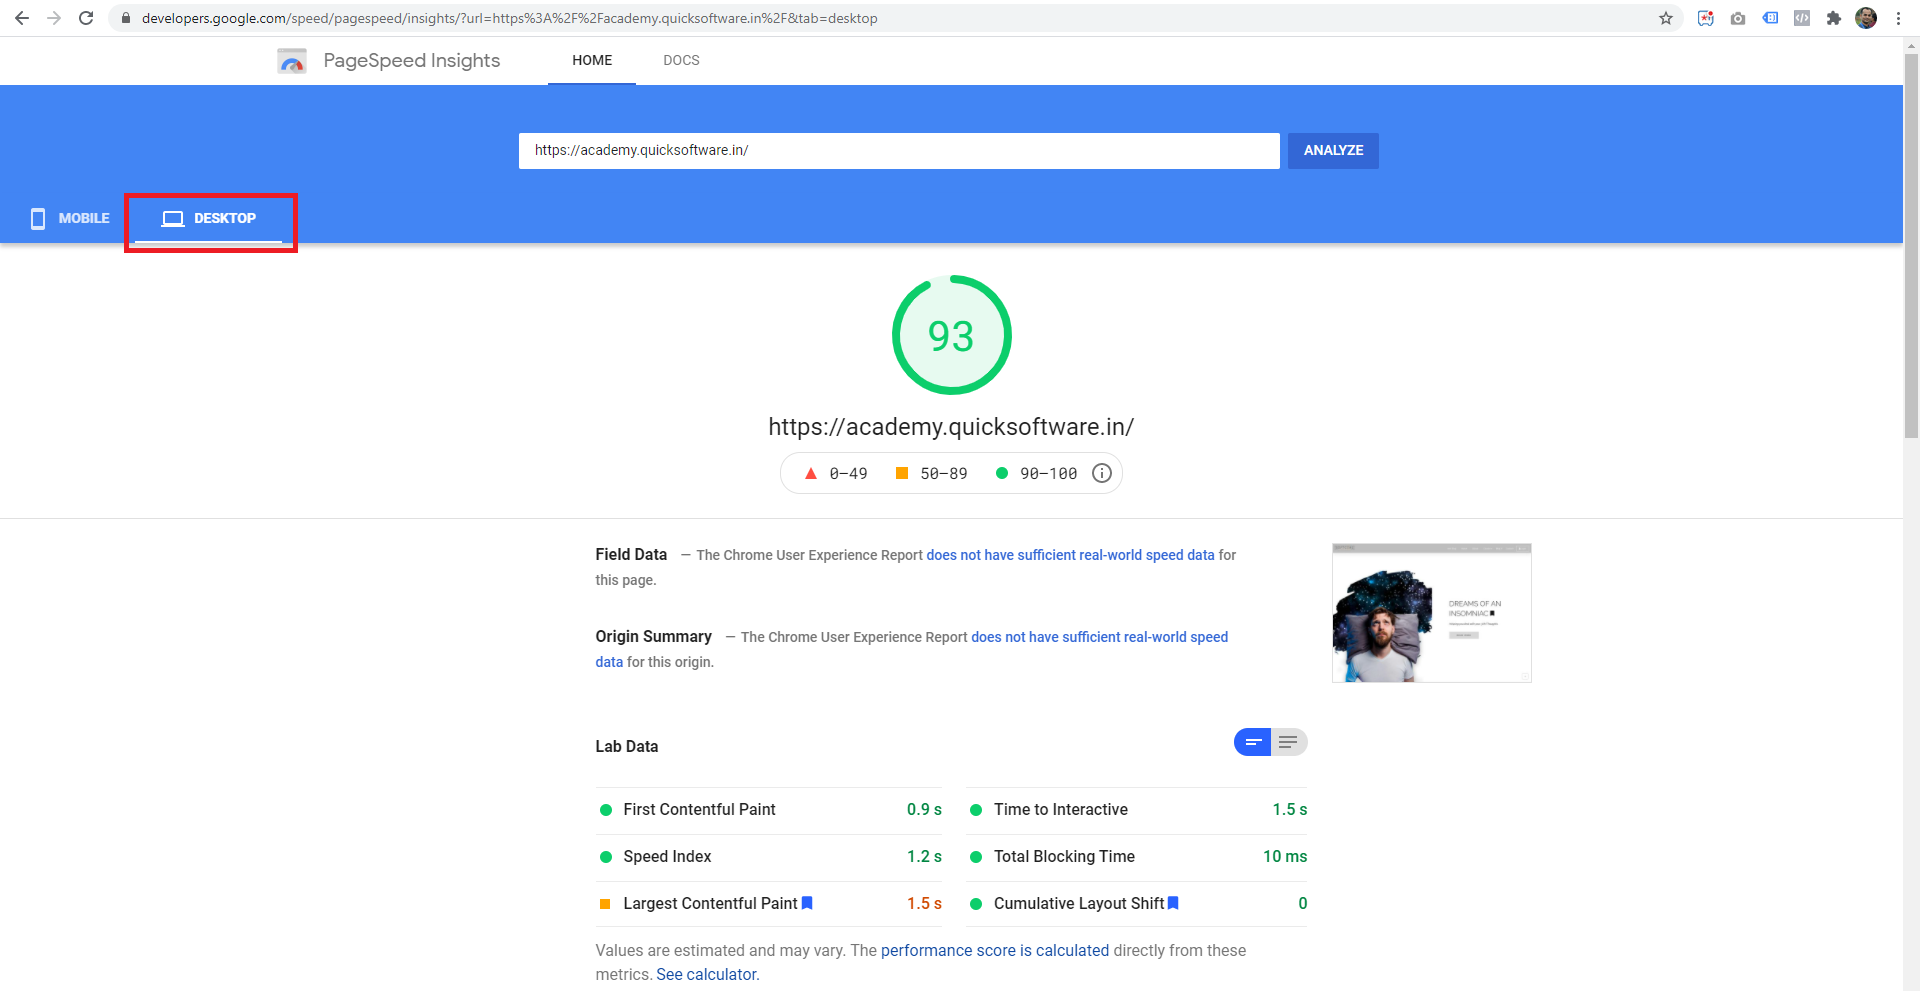
Task: Click the 93 performance score gauge
Action: coord(951,335)
